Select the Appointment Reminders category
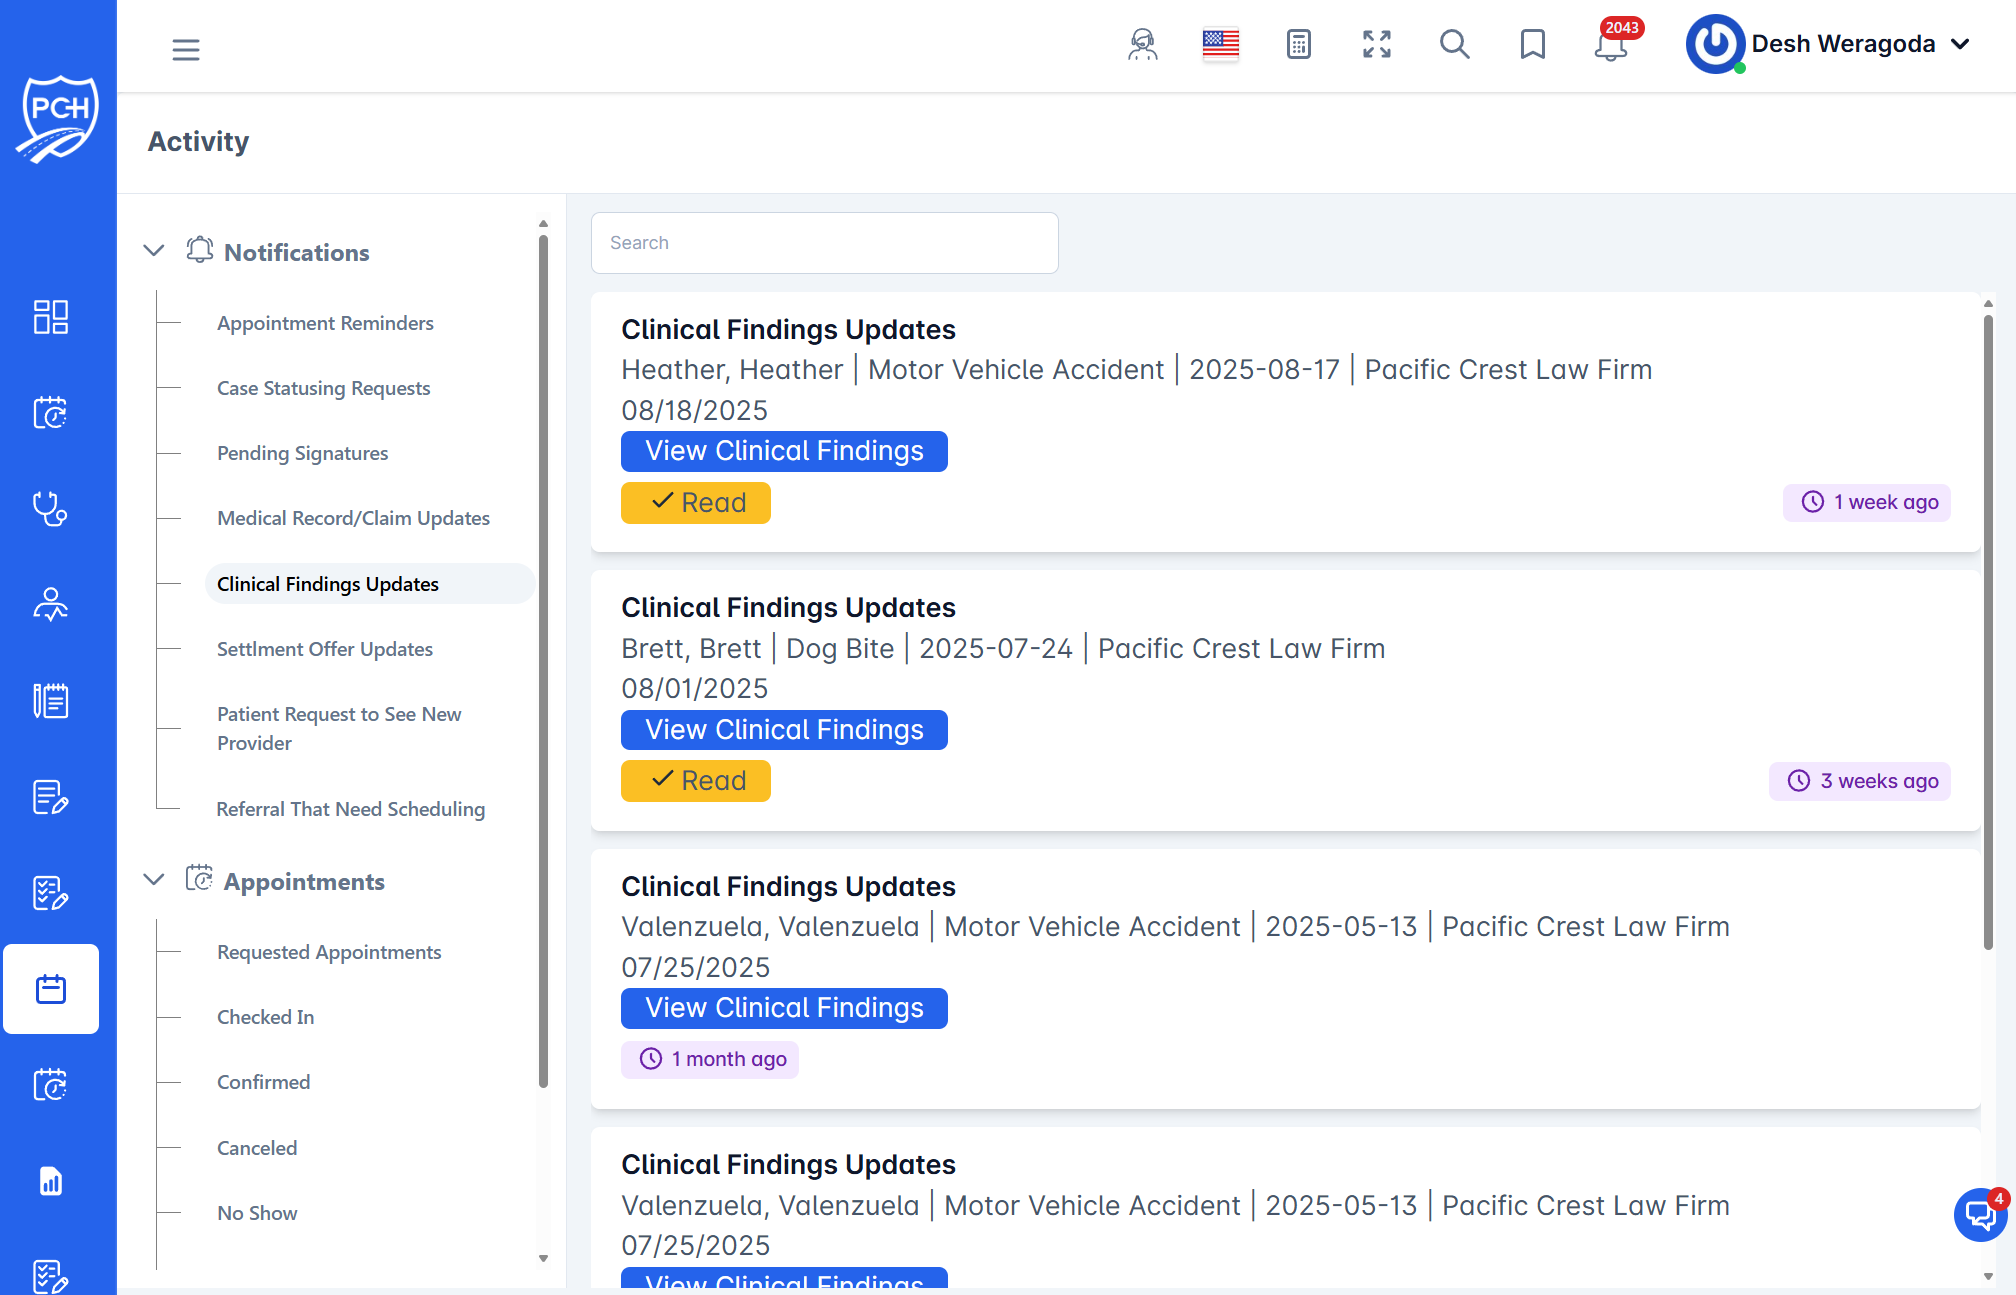 pos(325,322)
